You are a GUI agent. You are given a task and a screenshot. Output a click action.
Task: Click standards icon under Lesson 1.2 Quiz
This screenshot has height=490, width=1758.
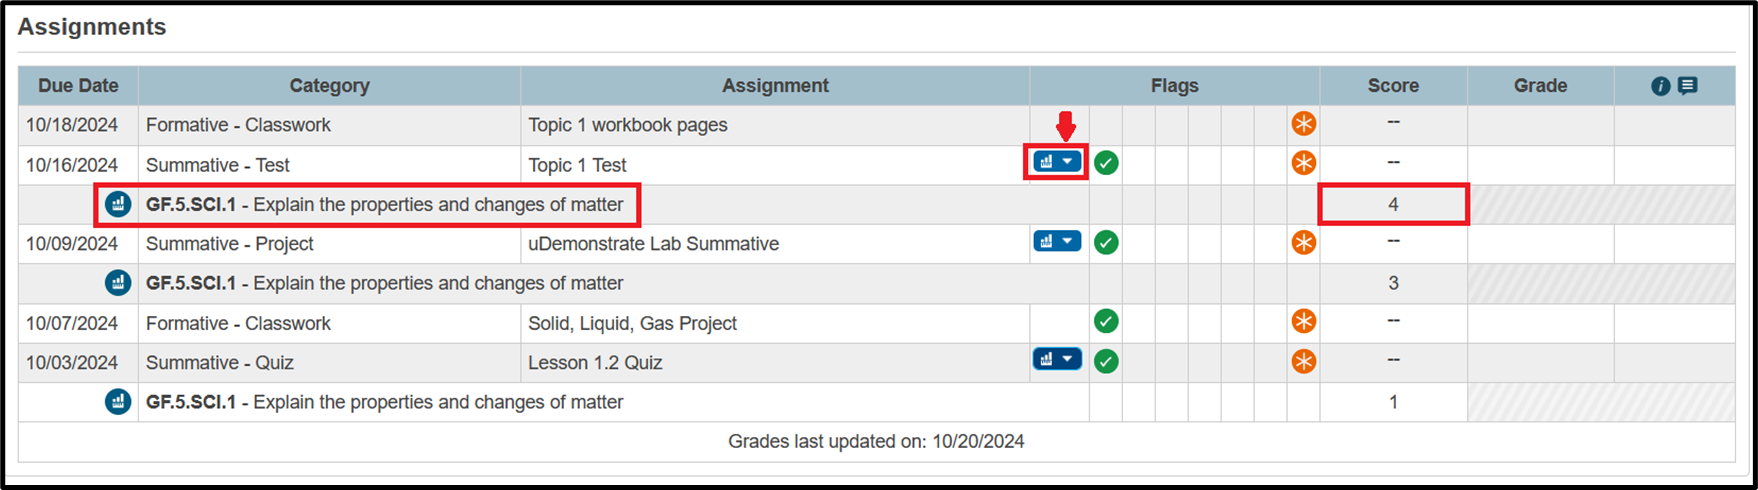[118, 402]
